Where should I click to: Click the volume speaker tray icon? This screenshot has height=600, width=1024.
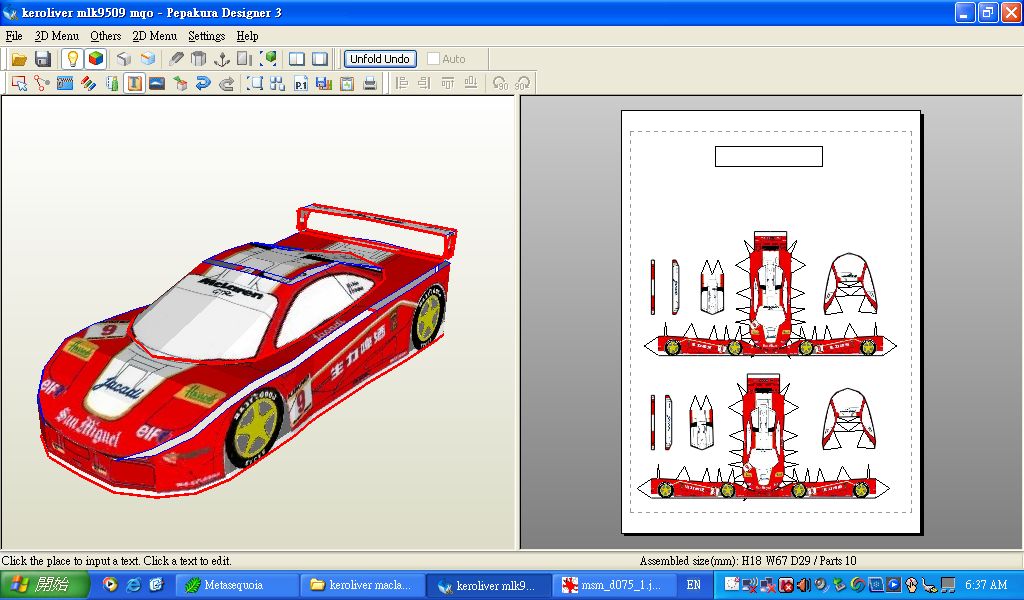click(x=803, y=585)
